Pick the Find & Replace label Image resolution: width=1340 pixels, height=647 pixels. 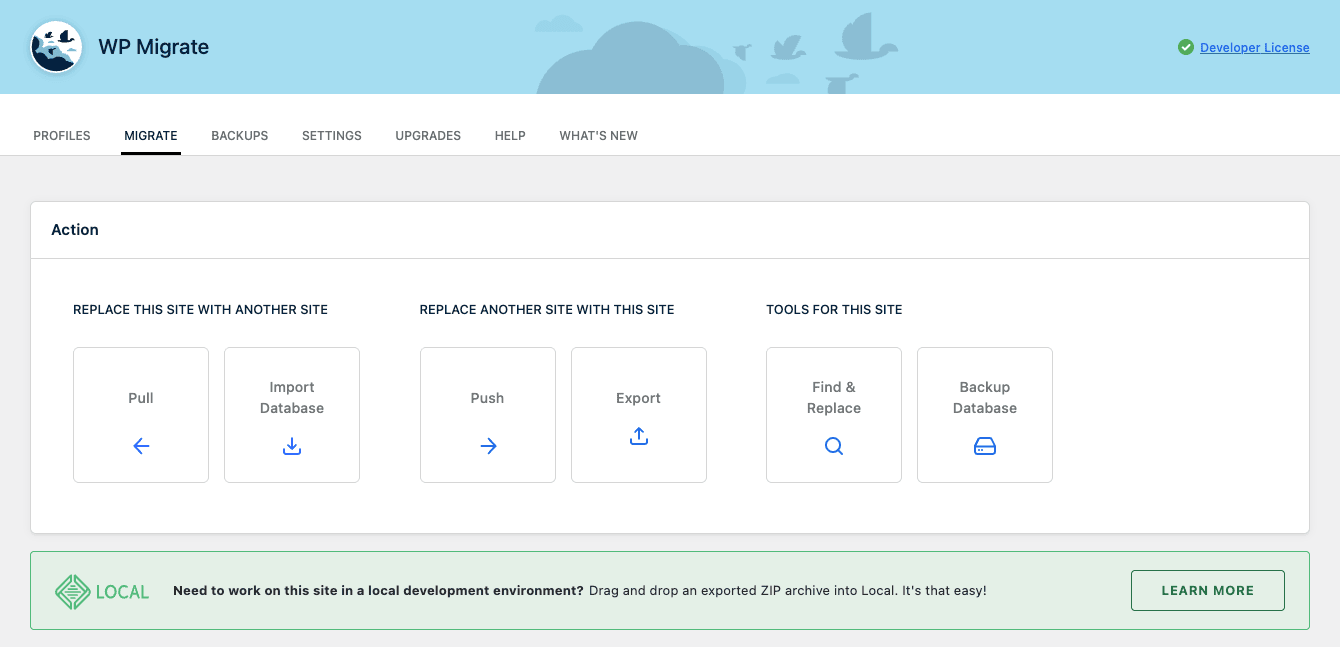coord(834,398)
